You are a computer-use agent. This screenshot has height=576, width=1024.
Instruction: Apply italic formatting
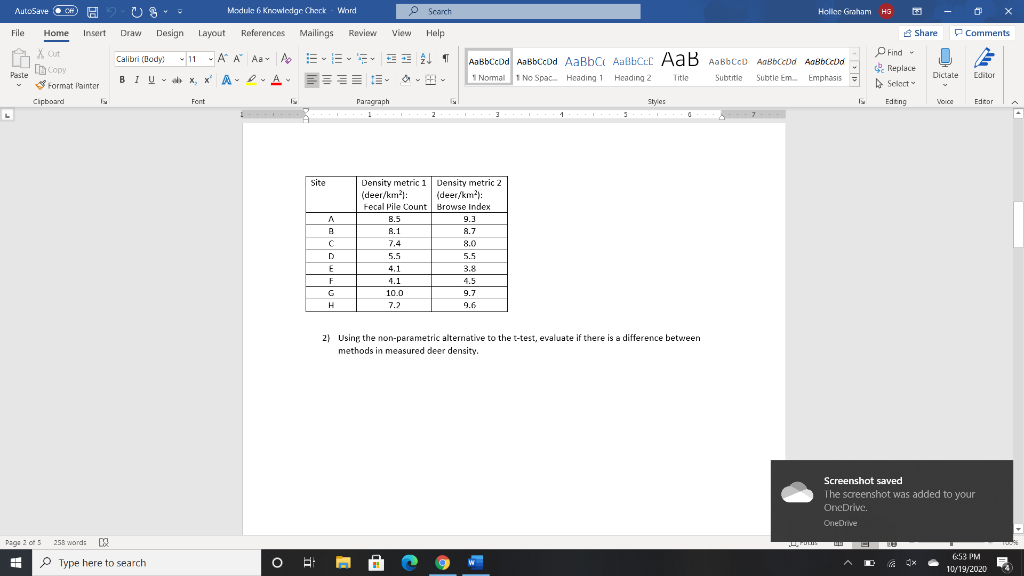pyautogui.click(x=137, y=79)
